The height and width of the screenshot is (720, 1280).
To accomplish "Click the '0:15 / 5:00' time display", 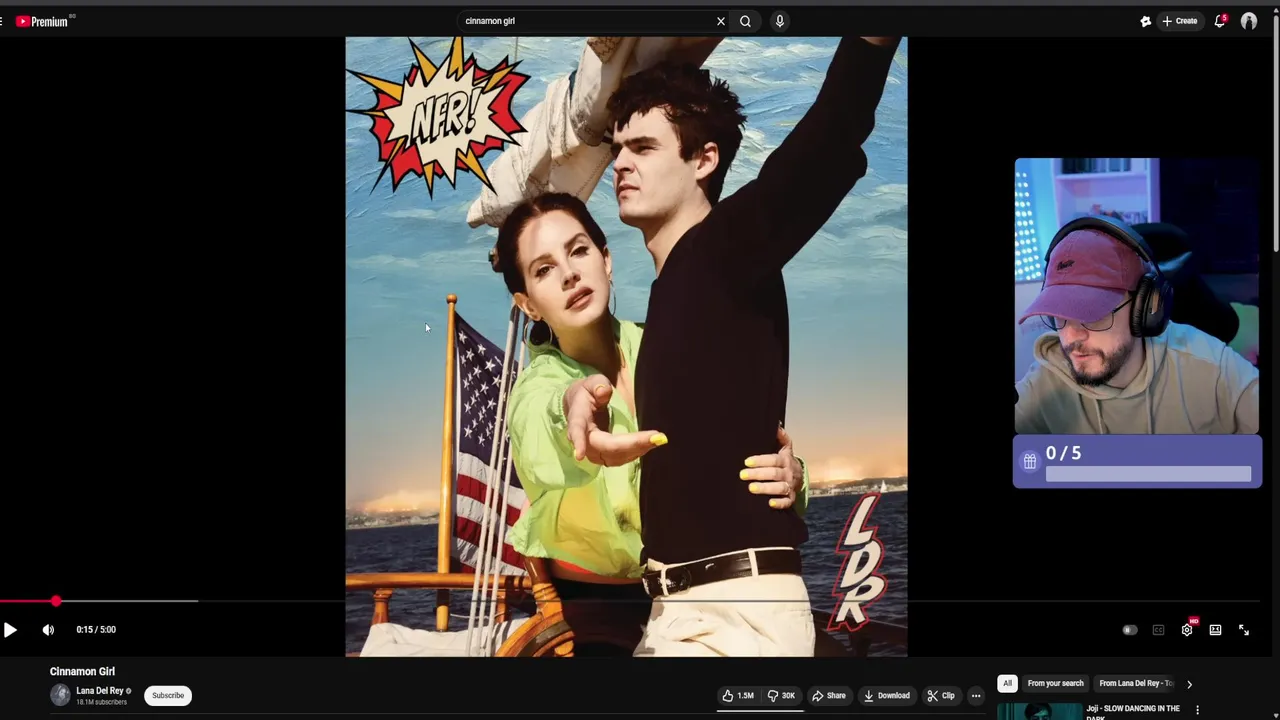I will pyautogui.click(x=96, y=630).
